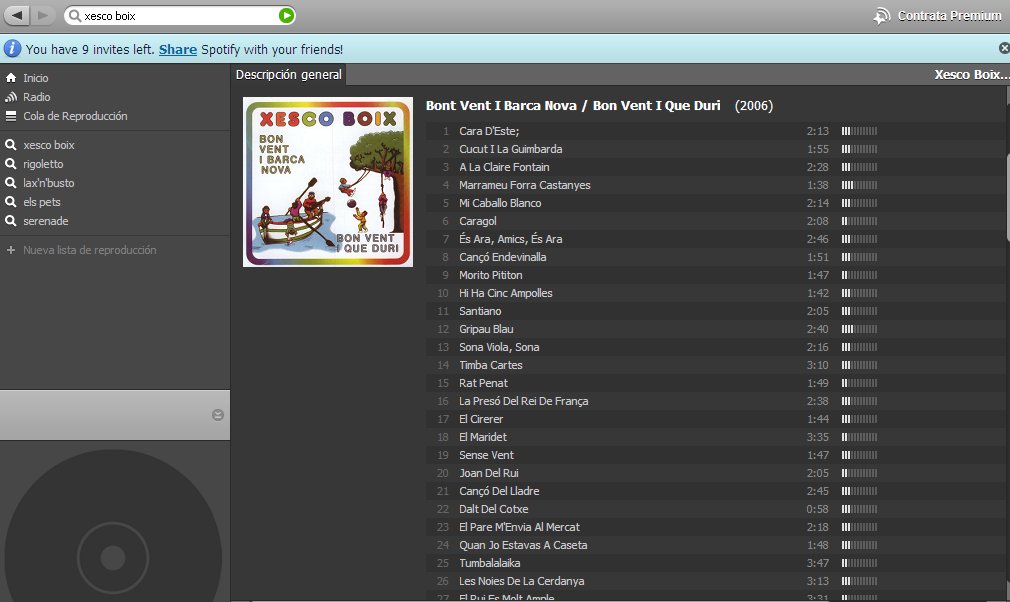Open Inicio in the sidebar
1010x602 pixels.
(x=36, y=78)
